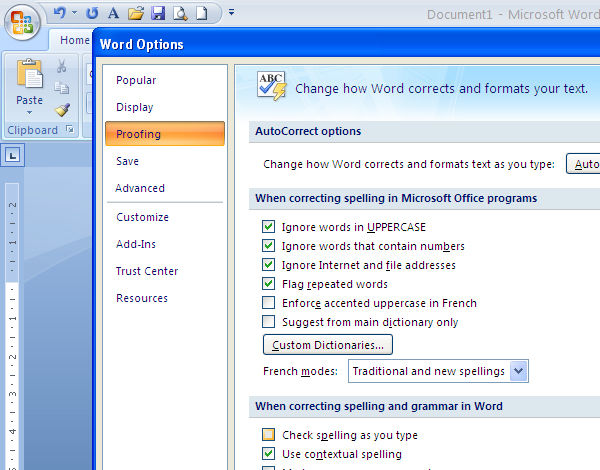Screen dimensions: 600x470
Task: Click the ABC proofing checkmark icon
Action: (x=272, y=86)
